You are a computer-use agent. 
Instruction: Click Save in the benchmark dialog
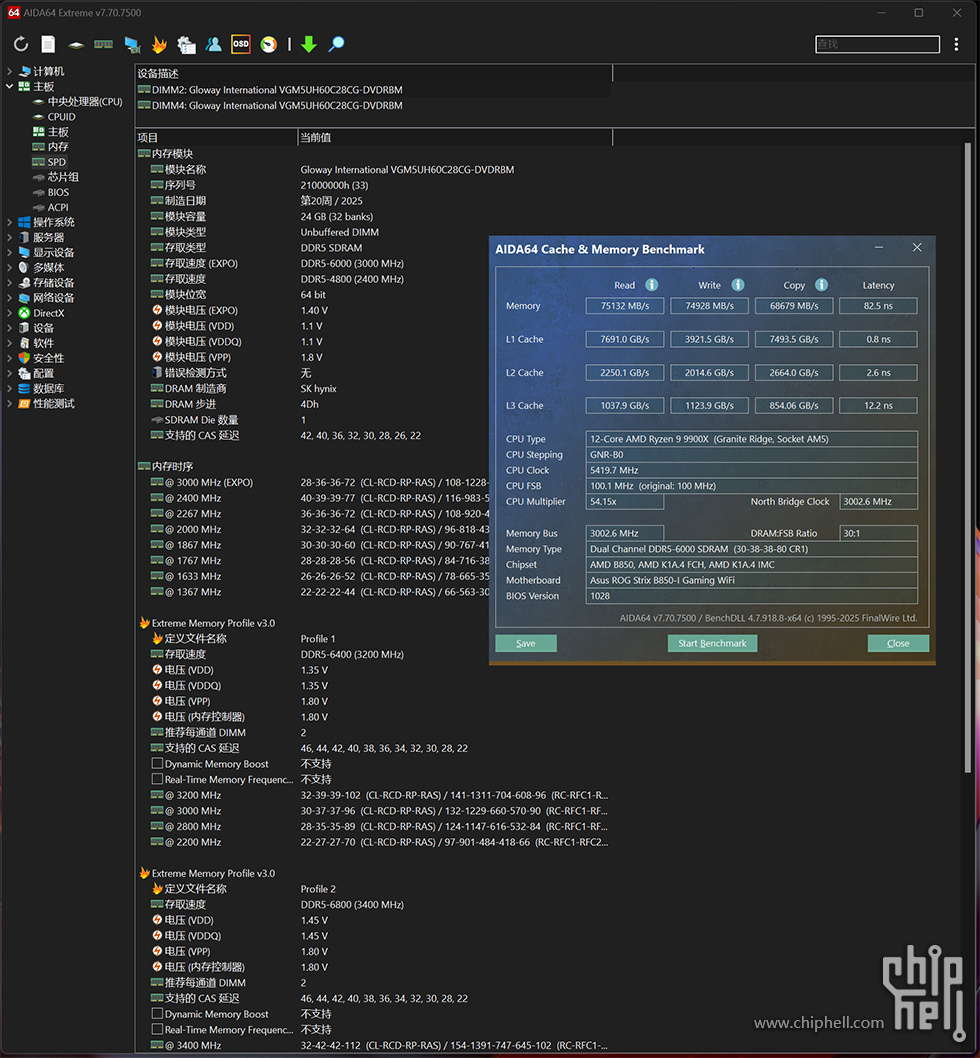tap(526, 643)
